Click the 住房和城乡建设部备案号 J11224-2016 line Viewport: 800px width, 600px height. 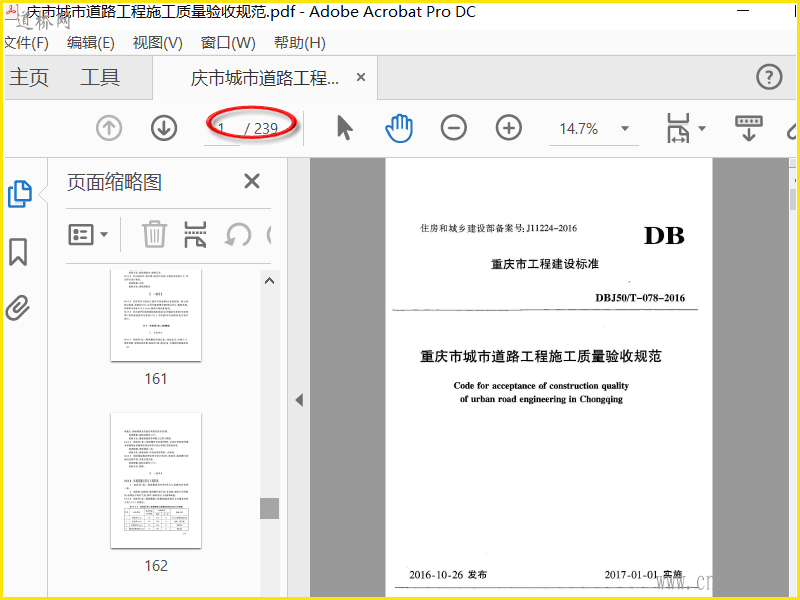tap(498, 228)
